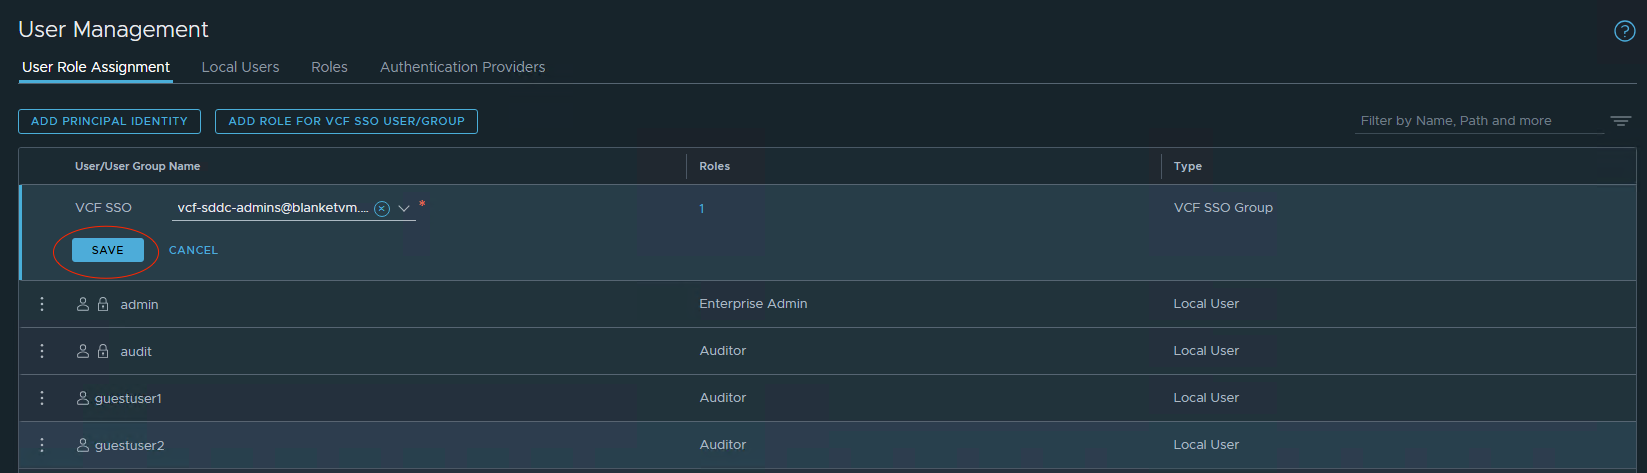The width and height of the screenshot is (1647, 473).
Task: Clear the selected VCF SSO group
Action: [x=382, y=209]
